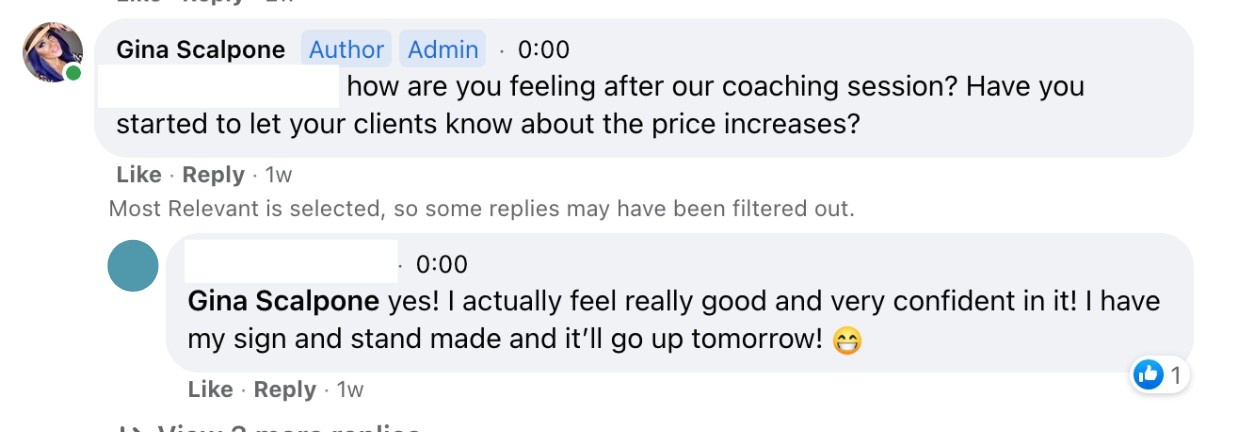This screenshot has height=432, width=1254.
Task: Click the Gina Scalpone mention in the reply
Action: (x=283, y=301)
